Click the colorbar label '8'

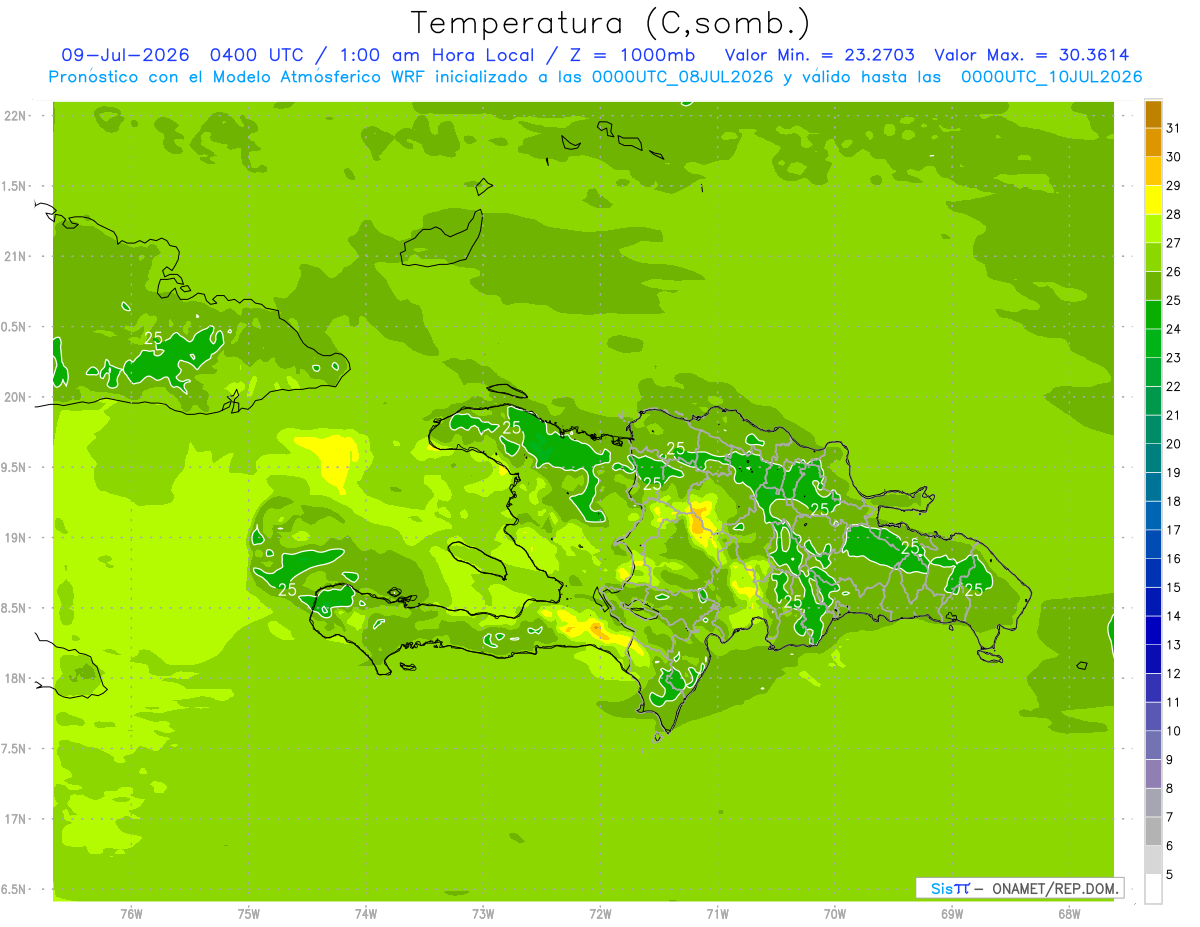(1169, 788)
